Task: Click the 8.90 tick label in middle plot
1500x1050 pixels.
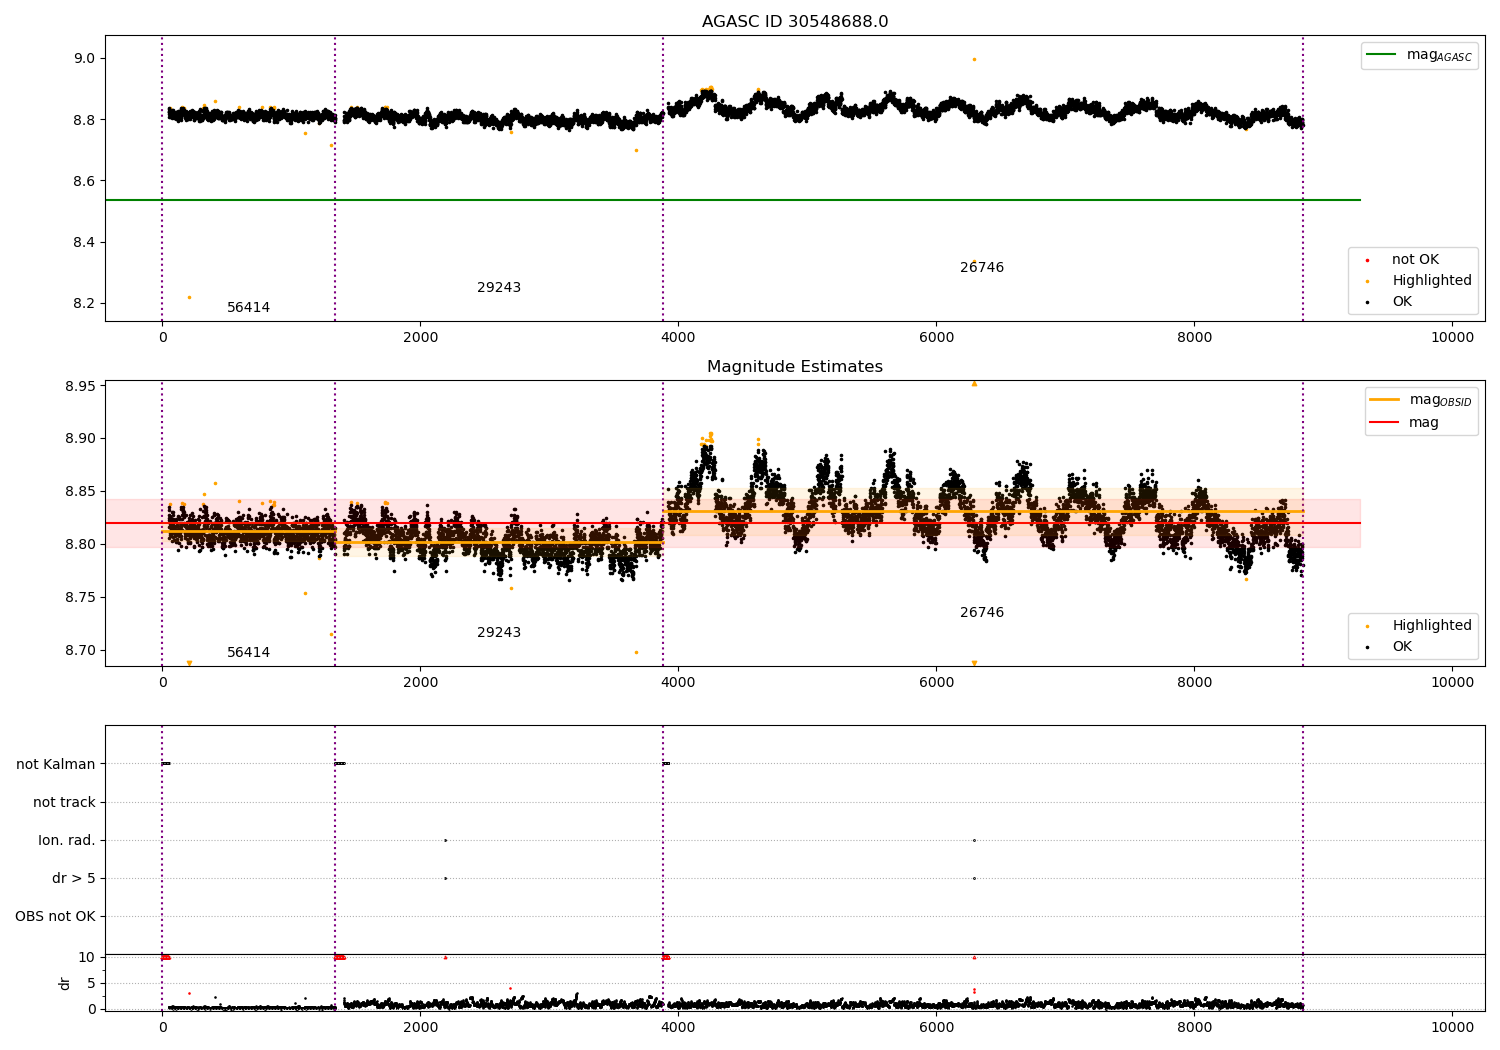Action: [80, 439]
